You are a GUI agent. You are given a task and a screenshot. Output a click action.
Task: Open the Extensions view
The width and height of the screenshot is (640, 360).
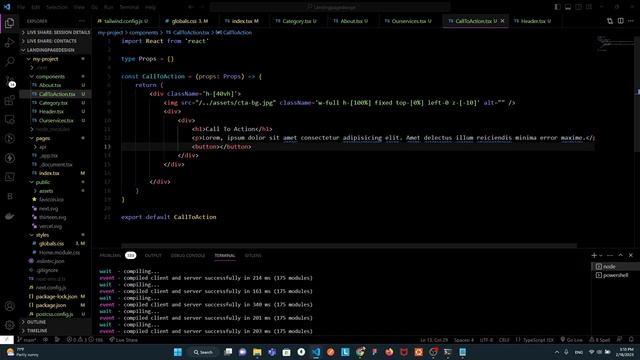tap(9, 100)
